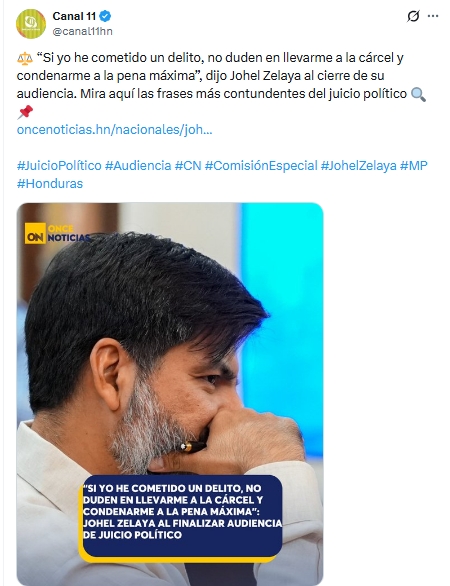Viewport: 450px width, 586px height.
Task: Select the #JuicioPolítico hashtag
Action: [59, 166]
